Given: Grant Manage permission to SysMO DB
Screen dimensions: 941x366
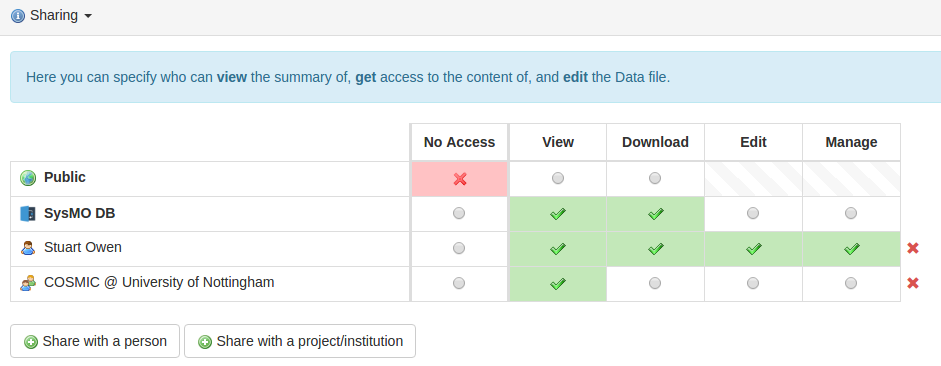Looking at the screenshot, I should 850,213.
